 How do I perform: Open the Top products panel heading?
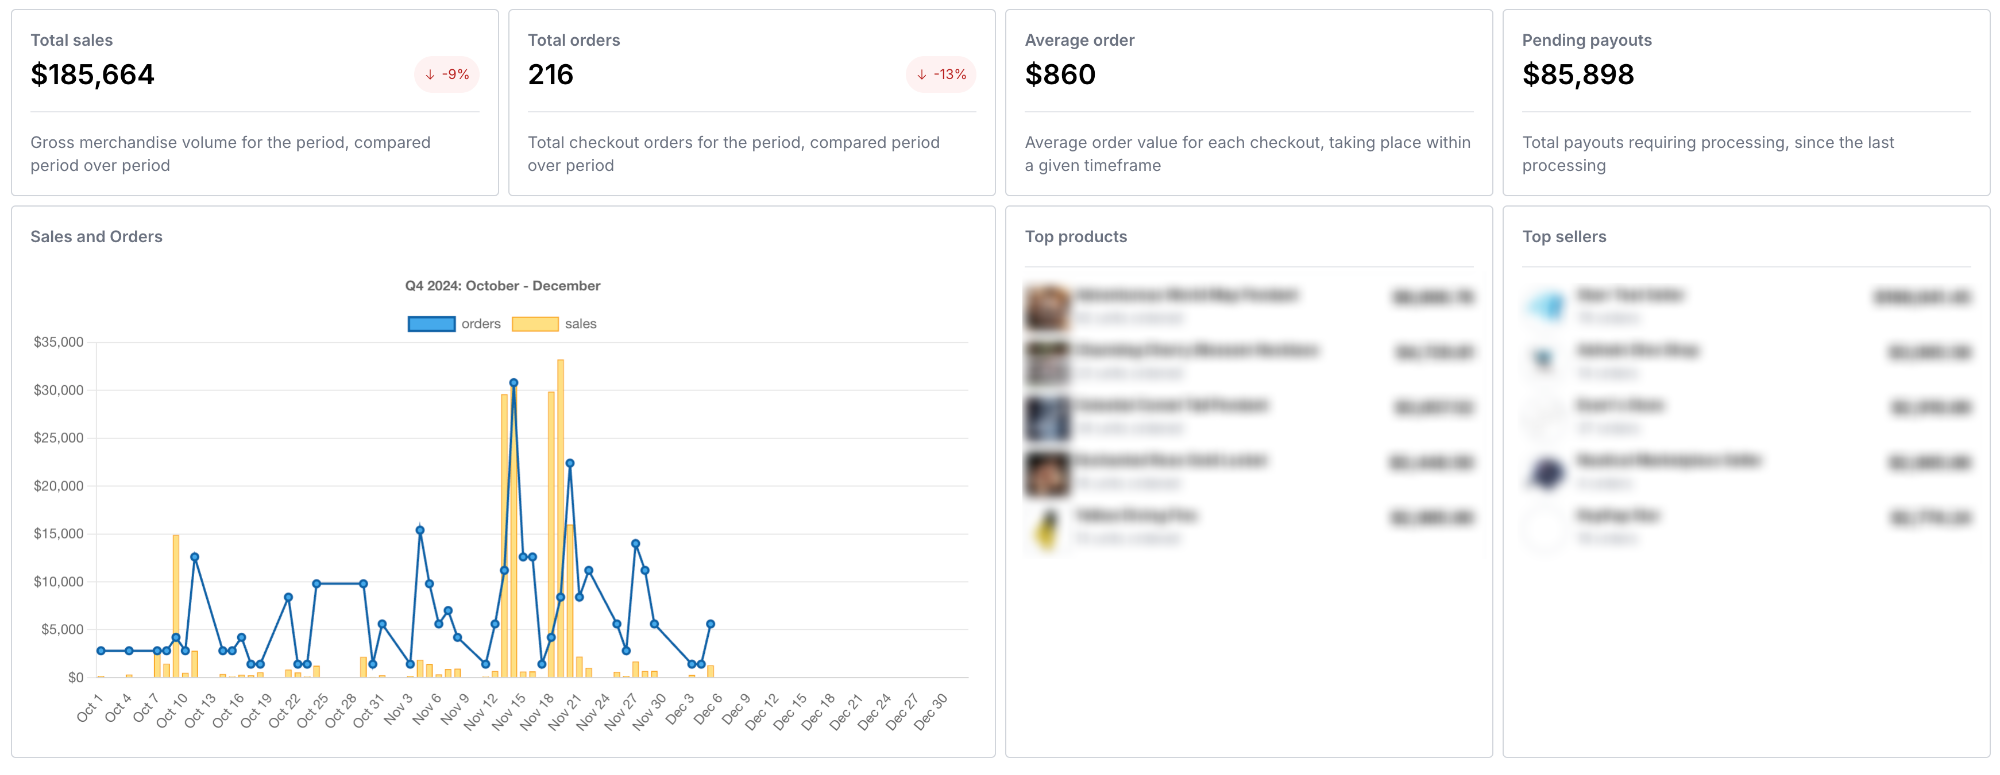coord(1076,237)
